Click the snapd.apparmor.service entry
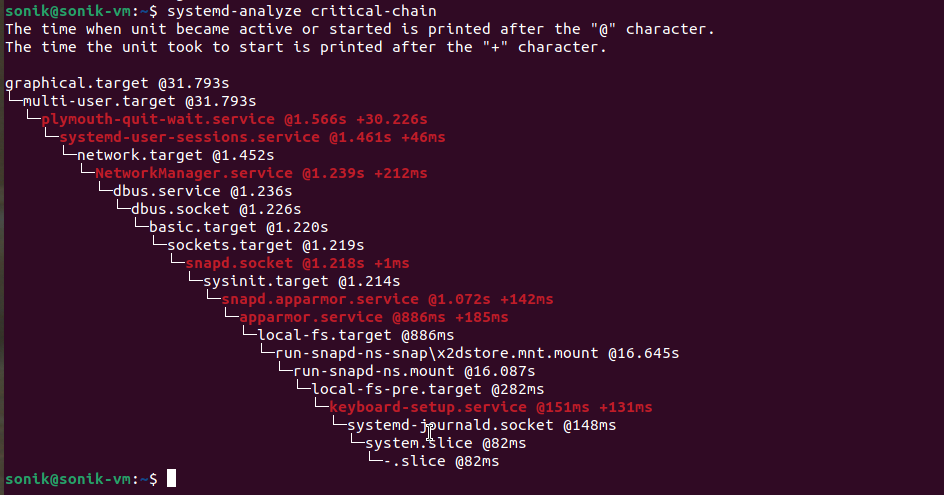944x495 pixels. (x=387, y=299)
